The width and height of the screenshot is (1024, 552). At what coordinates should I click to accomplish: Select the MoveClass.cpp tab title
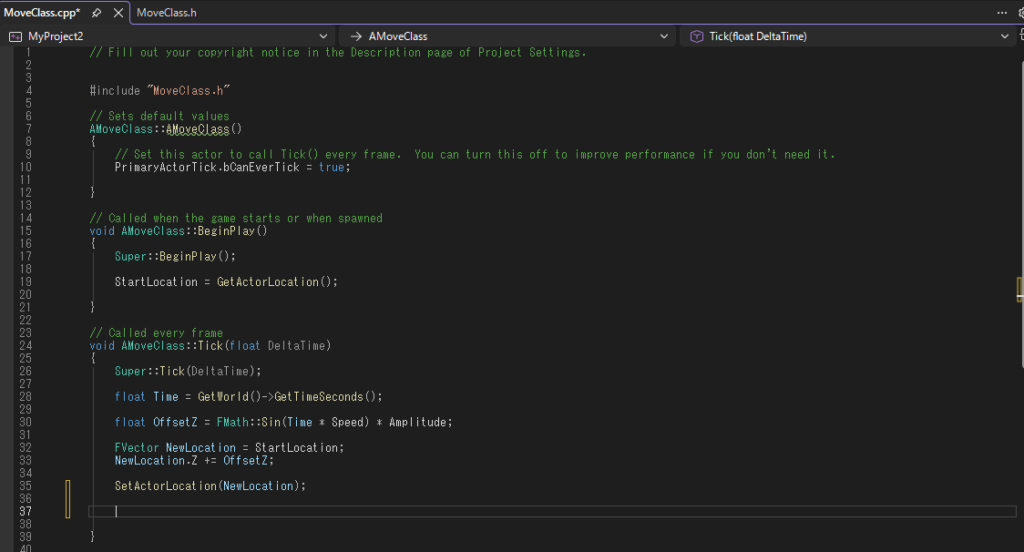click(x=41, y=13)
